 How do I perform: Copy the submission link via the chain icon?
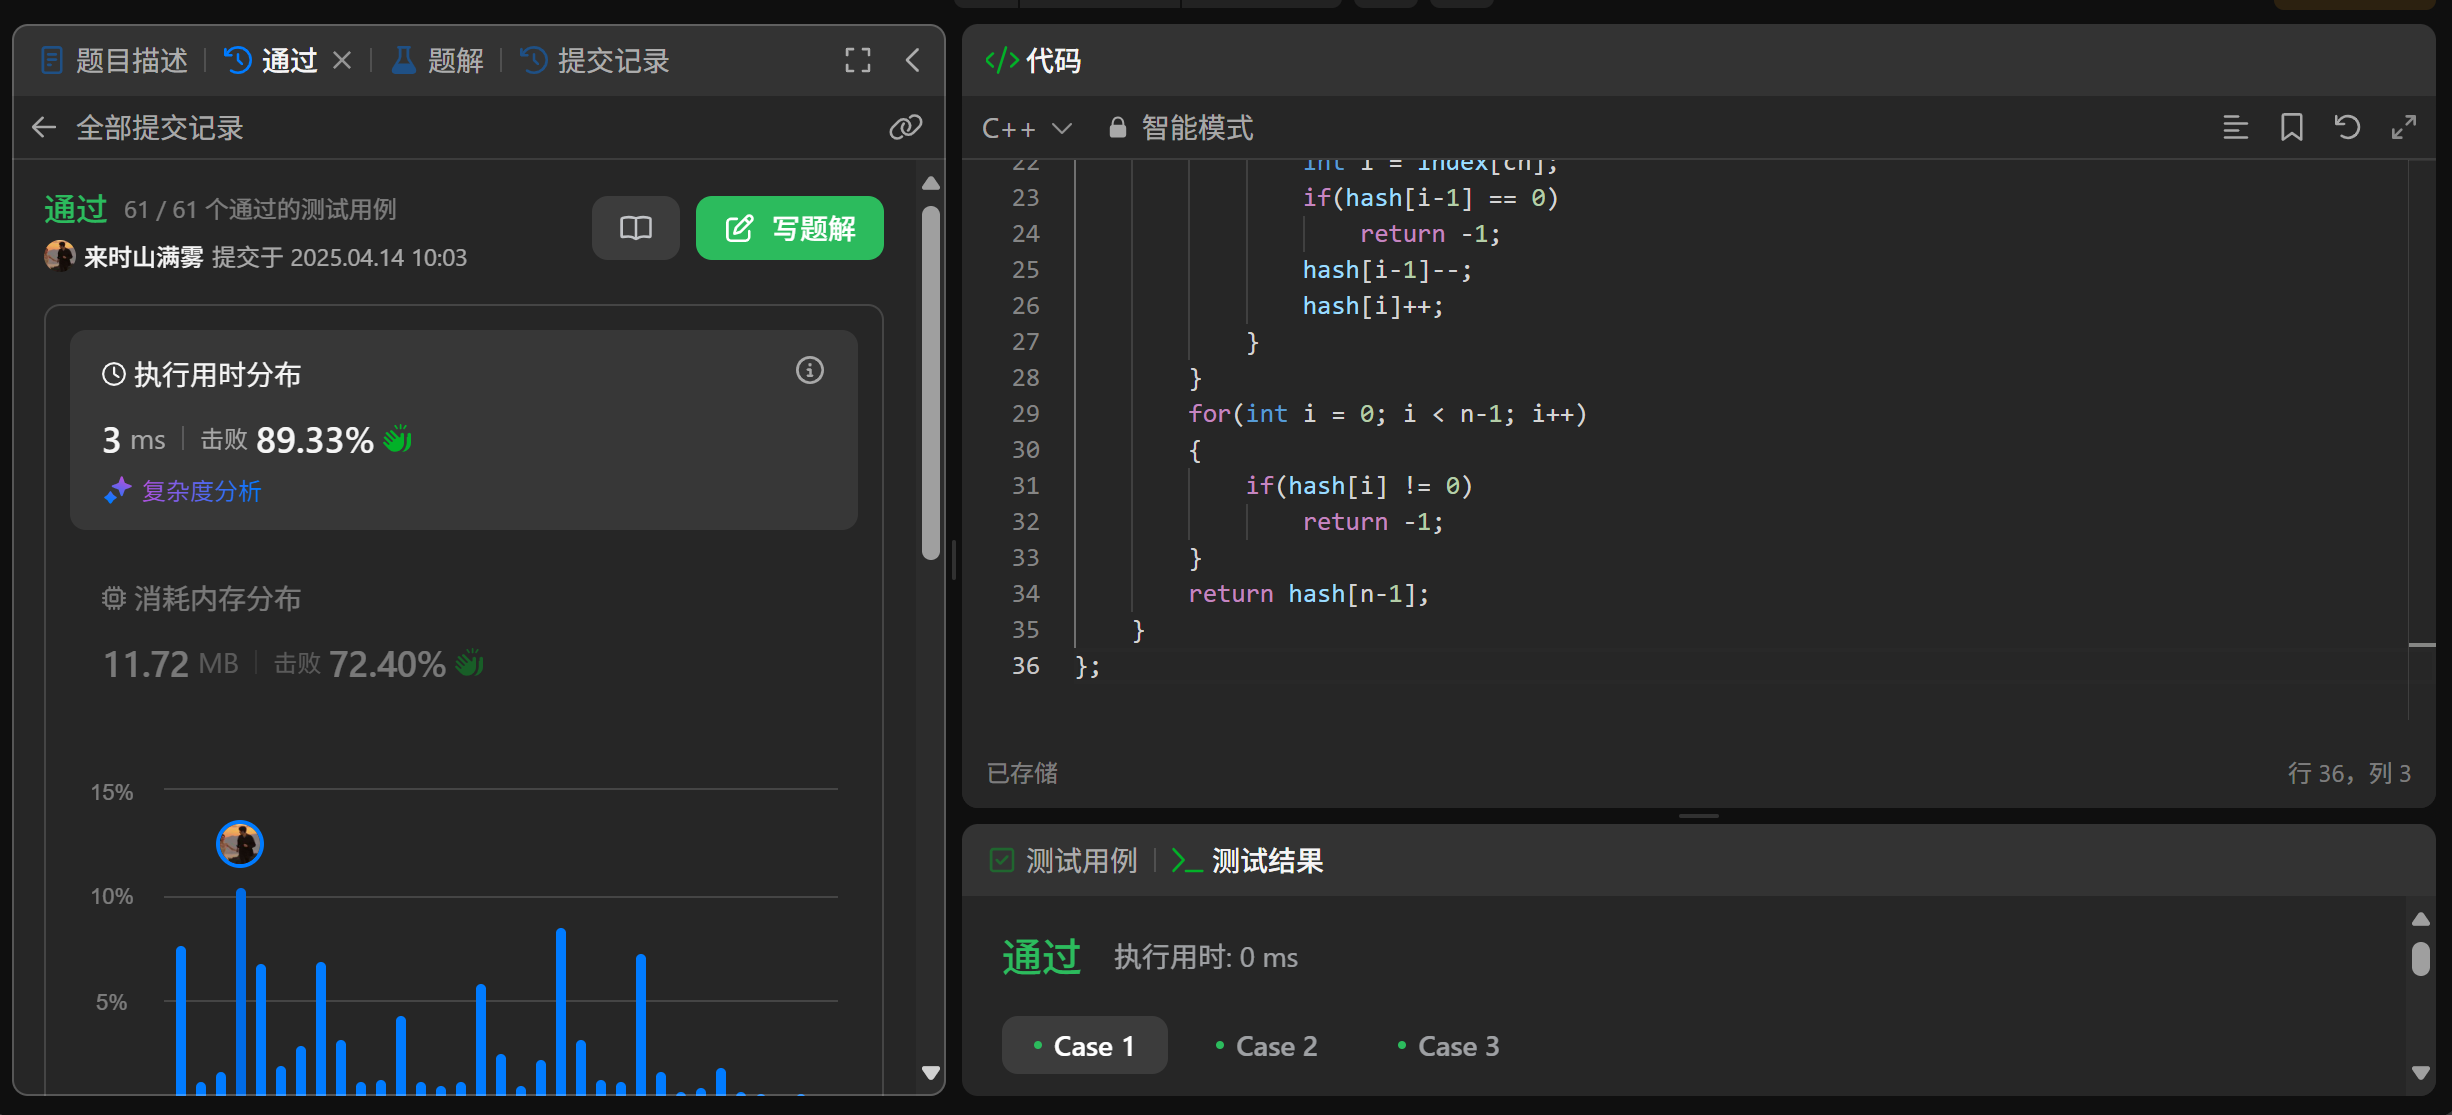point(905,127)
